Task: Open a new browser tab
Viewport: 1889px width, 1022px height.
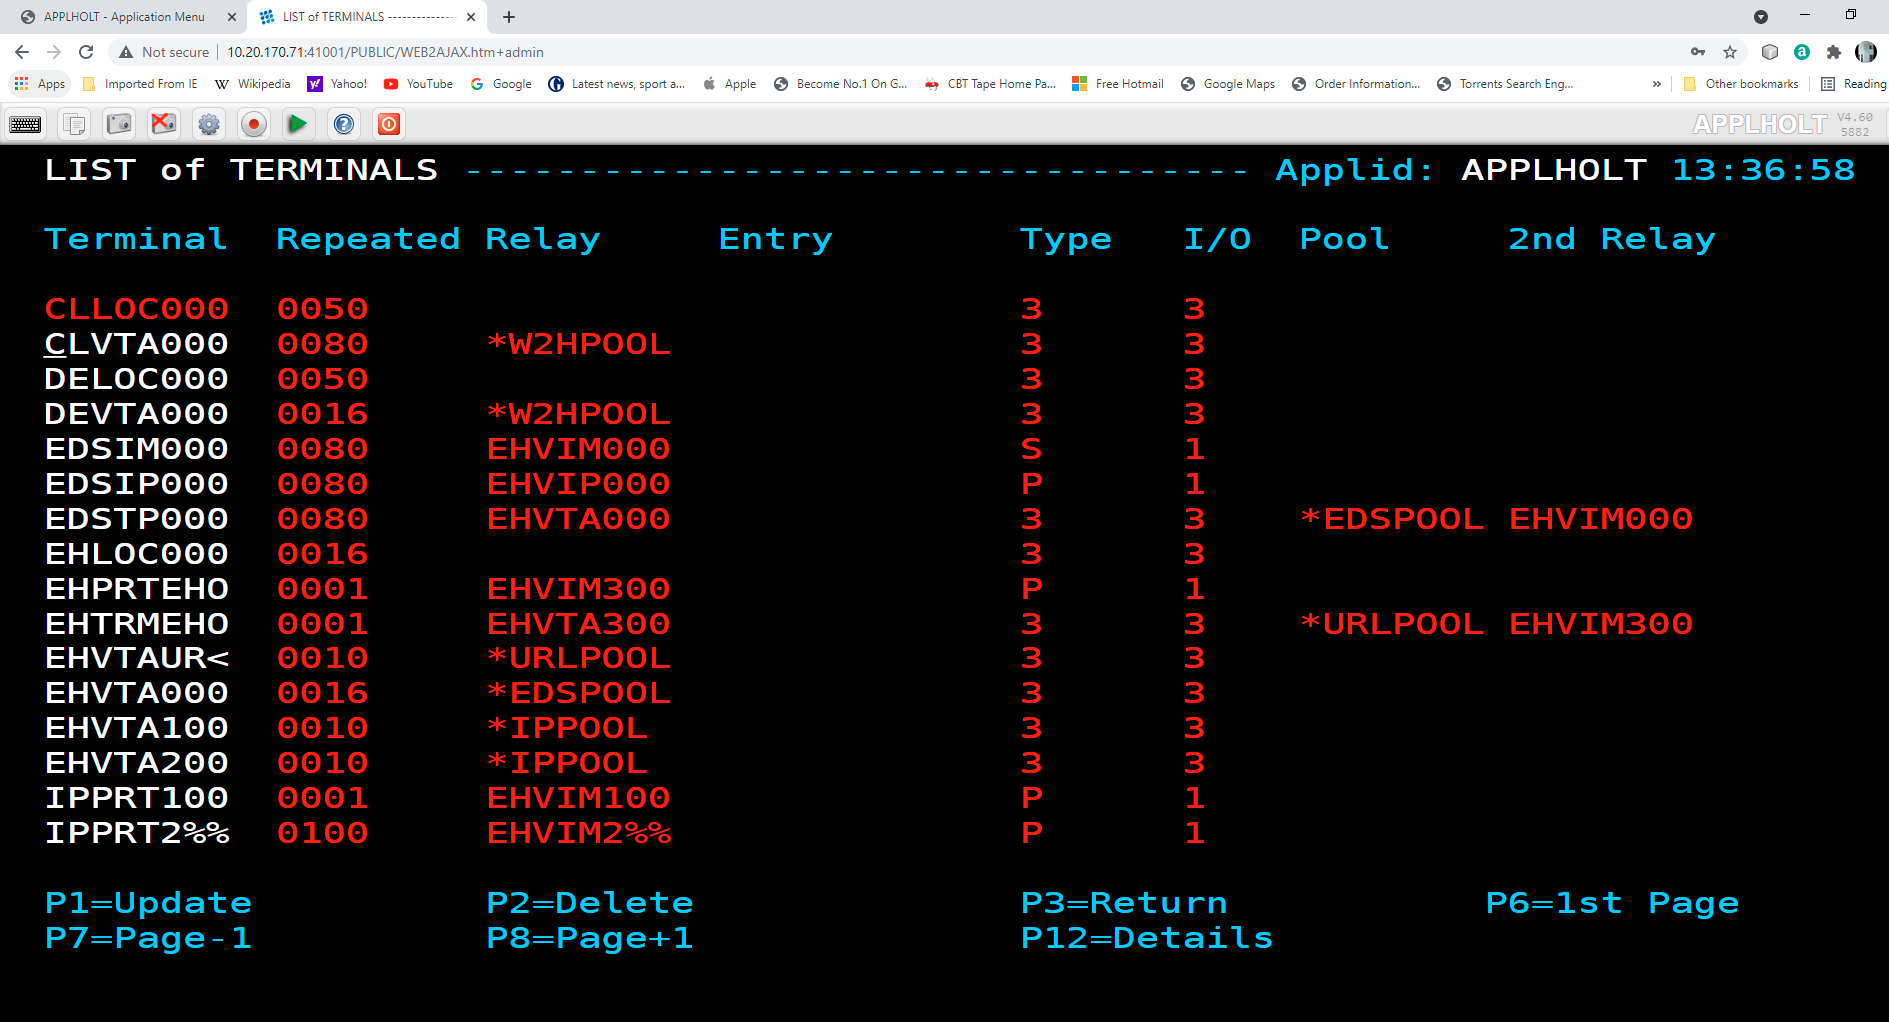Action: click(509, 17)
